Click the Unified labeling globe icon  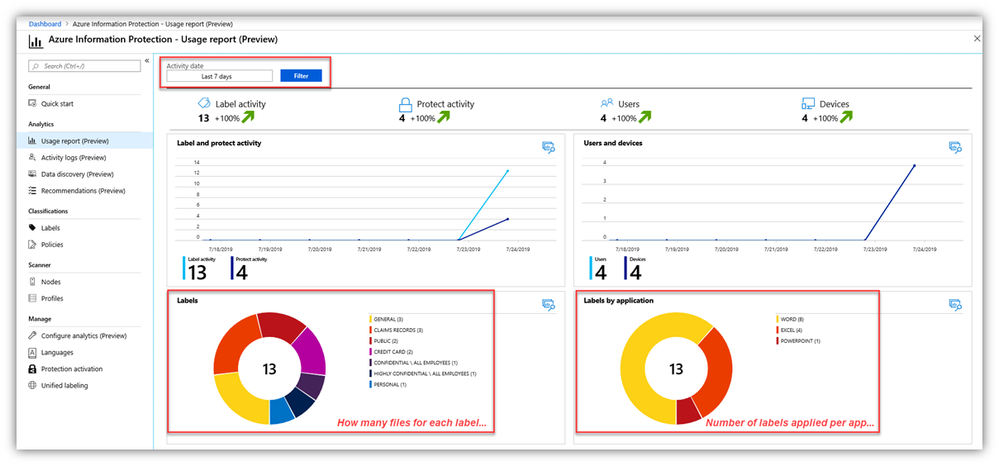pyautogui.click(x=32, y=386)
